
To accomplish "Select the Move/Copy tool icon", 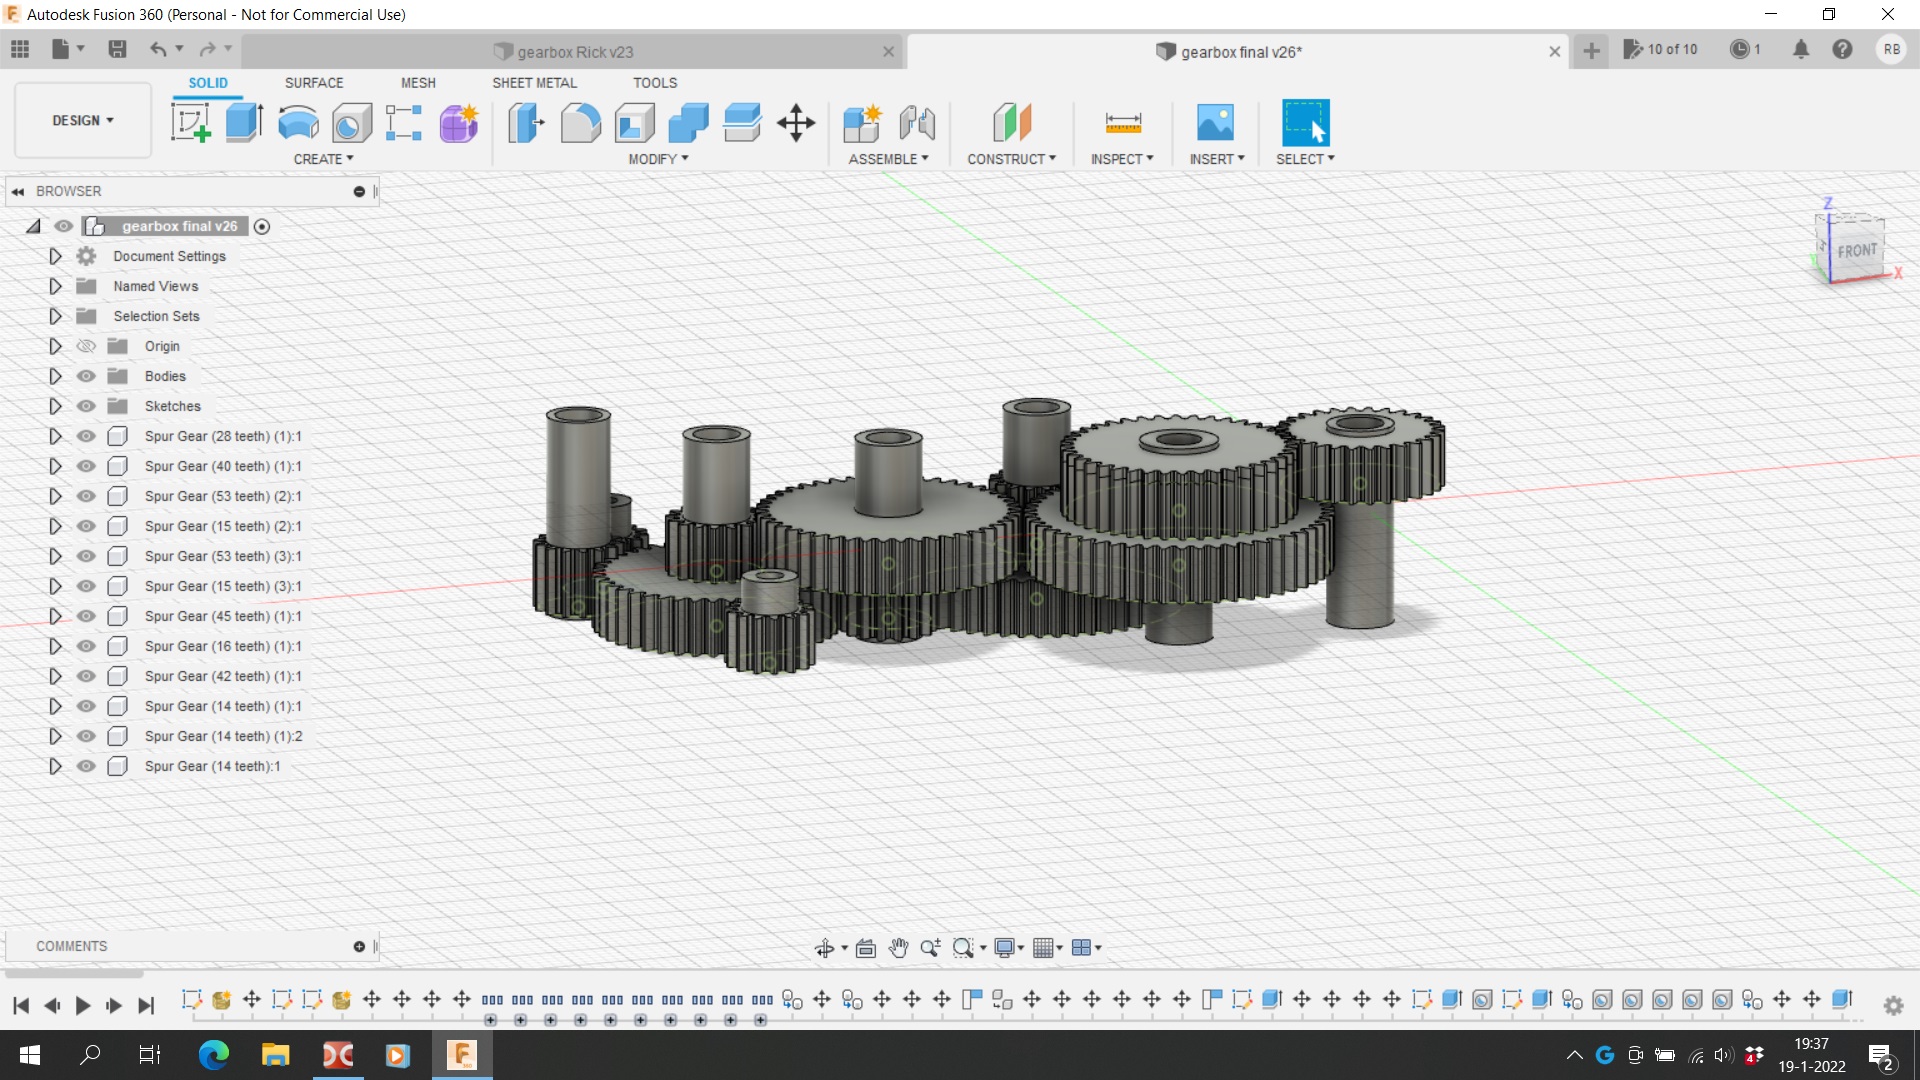I will [x=796, y=123].
